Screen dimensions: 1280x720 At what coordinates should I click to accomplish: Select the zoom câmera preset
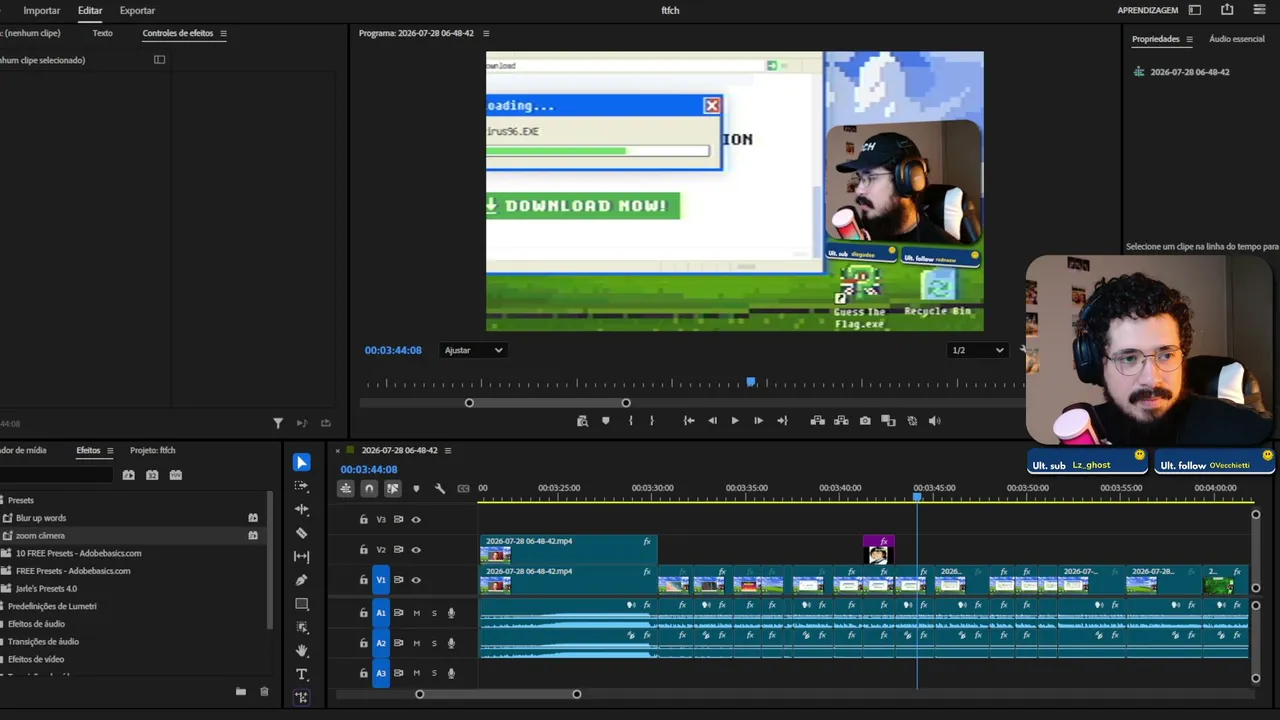click(x=40, y=536)
